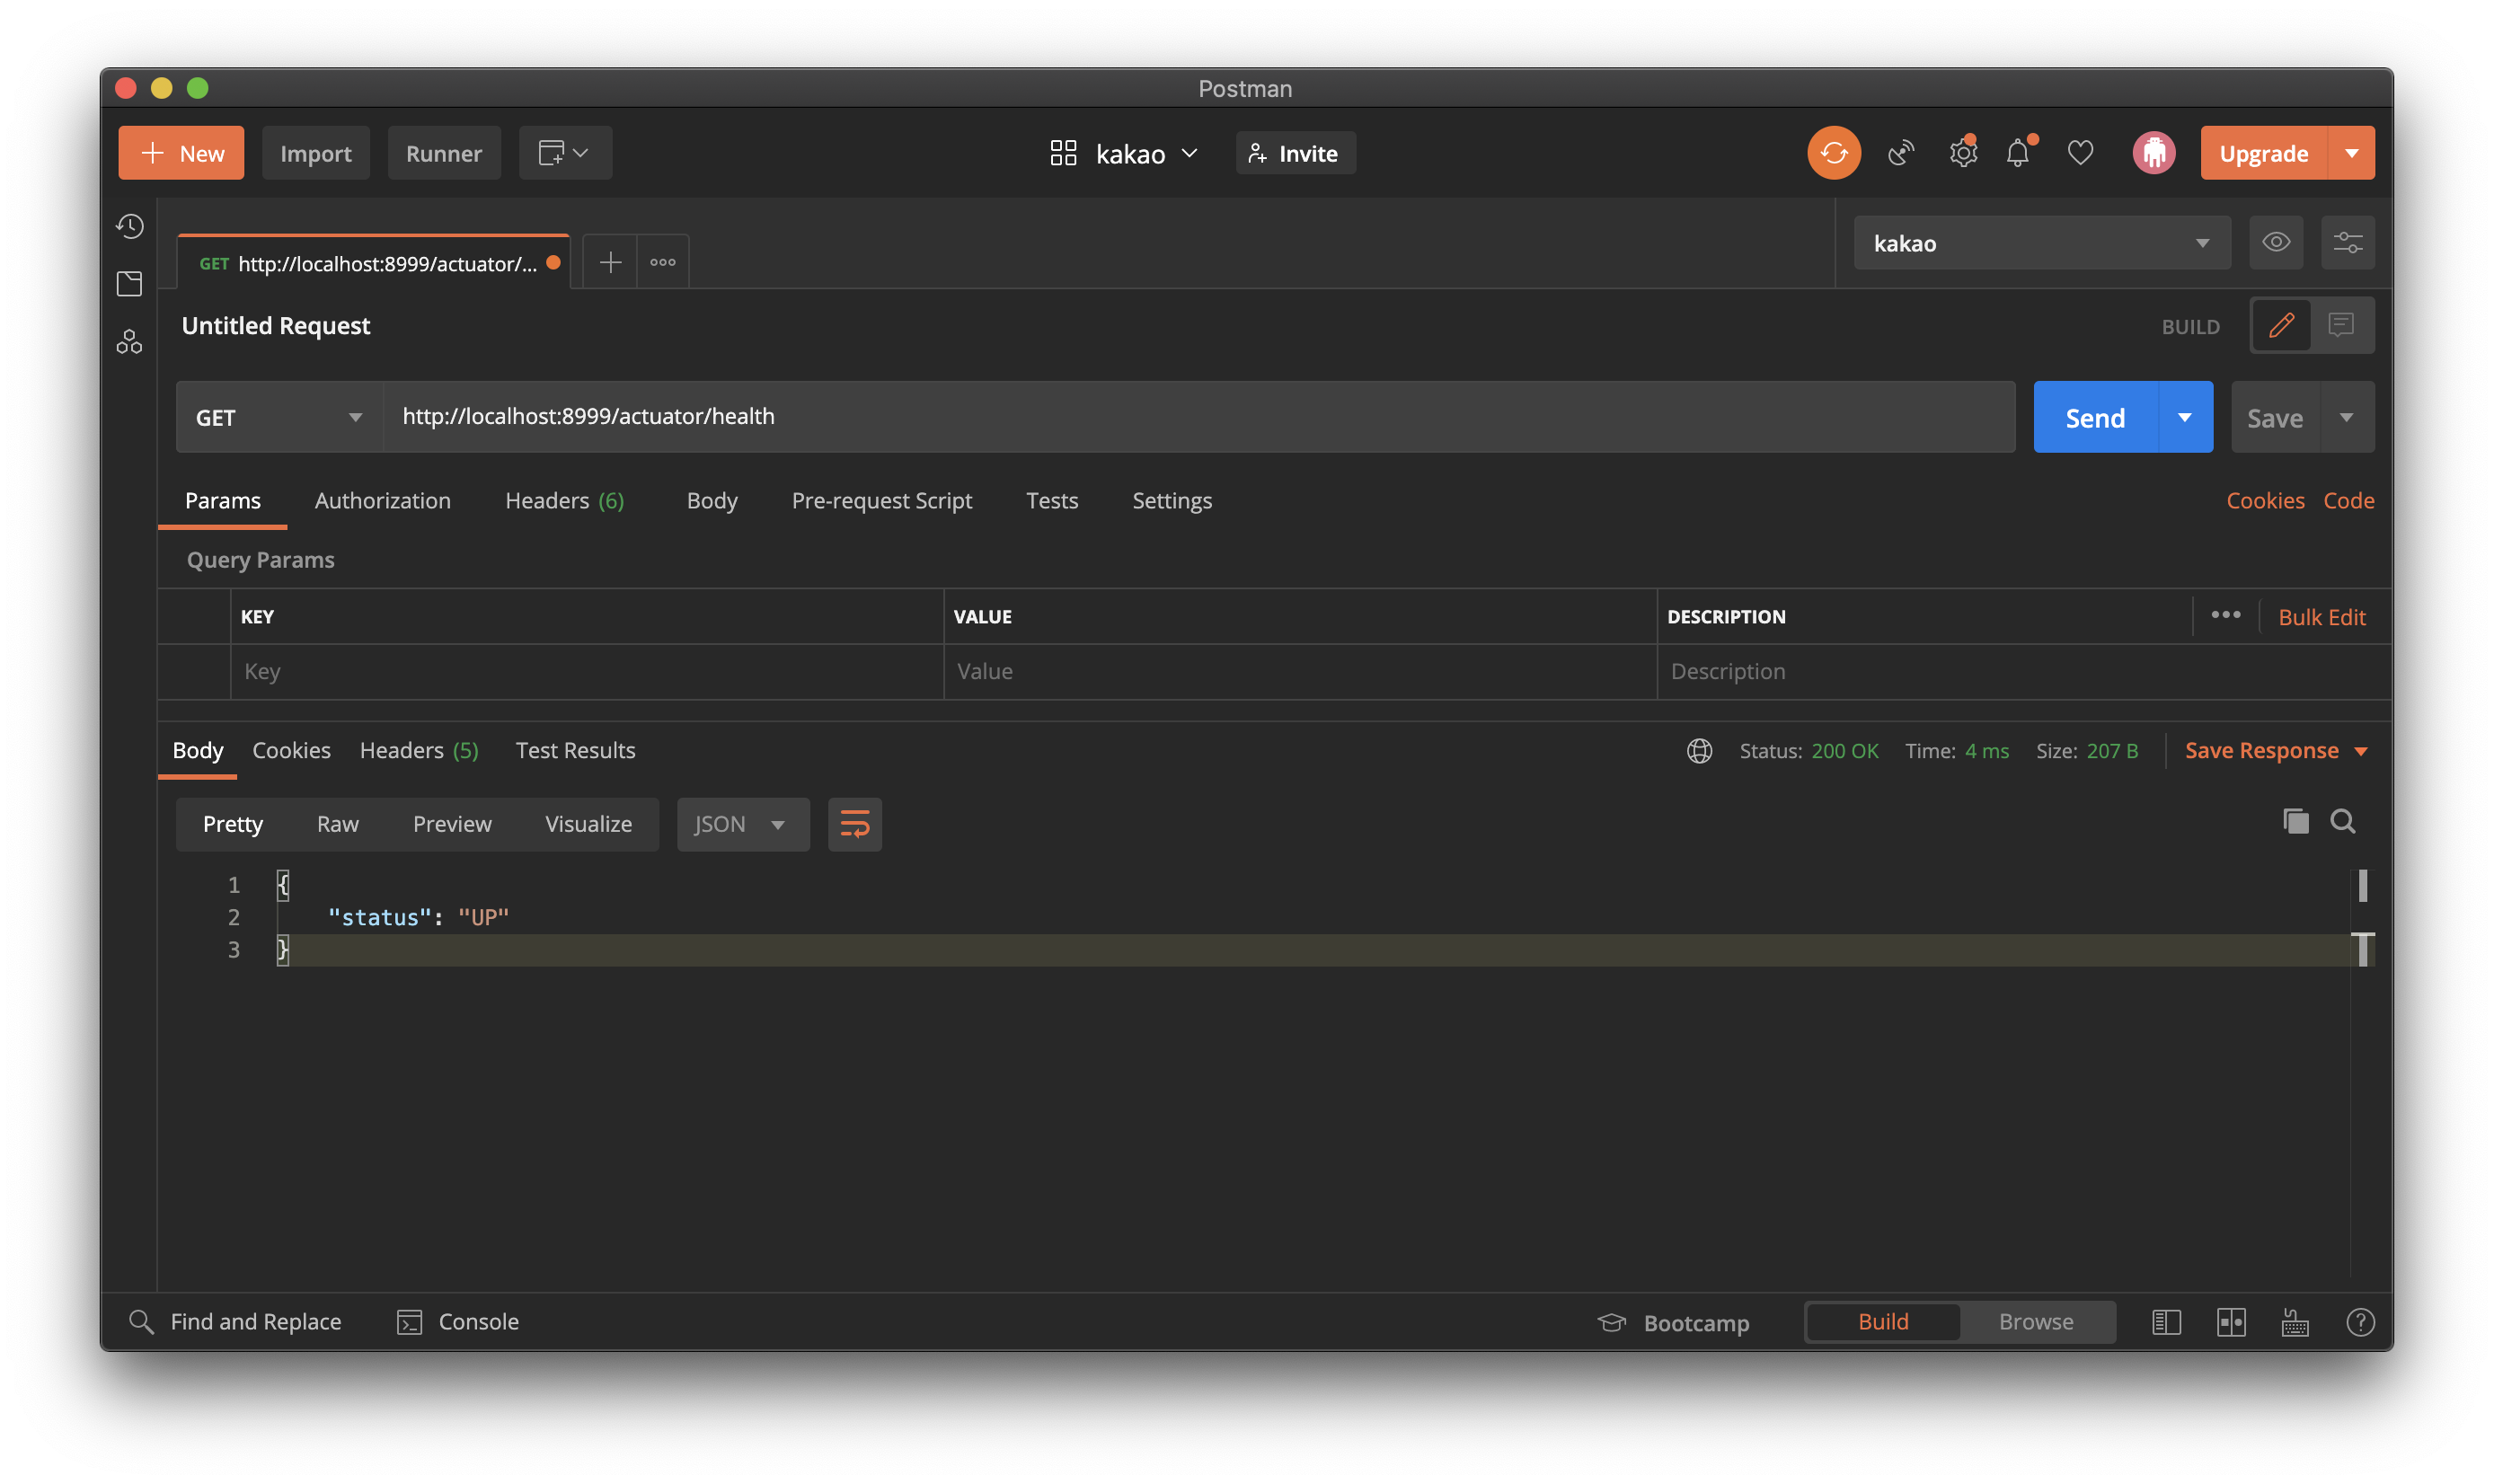This screenshot has width=2494, height=1484.
Task: Open the request Settings tab
Action: (x=1171, y=500)
